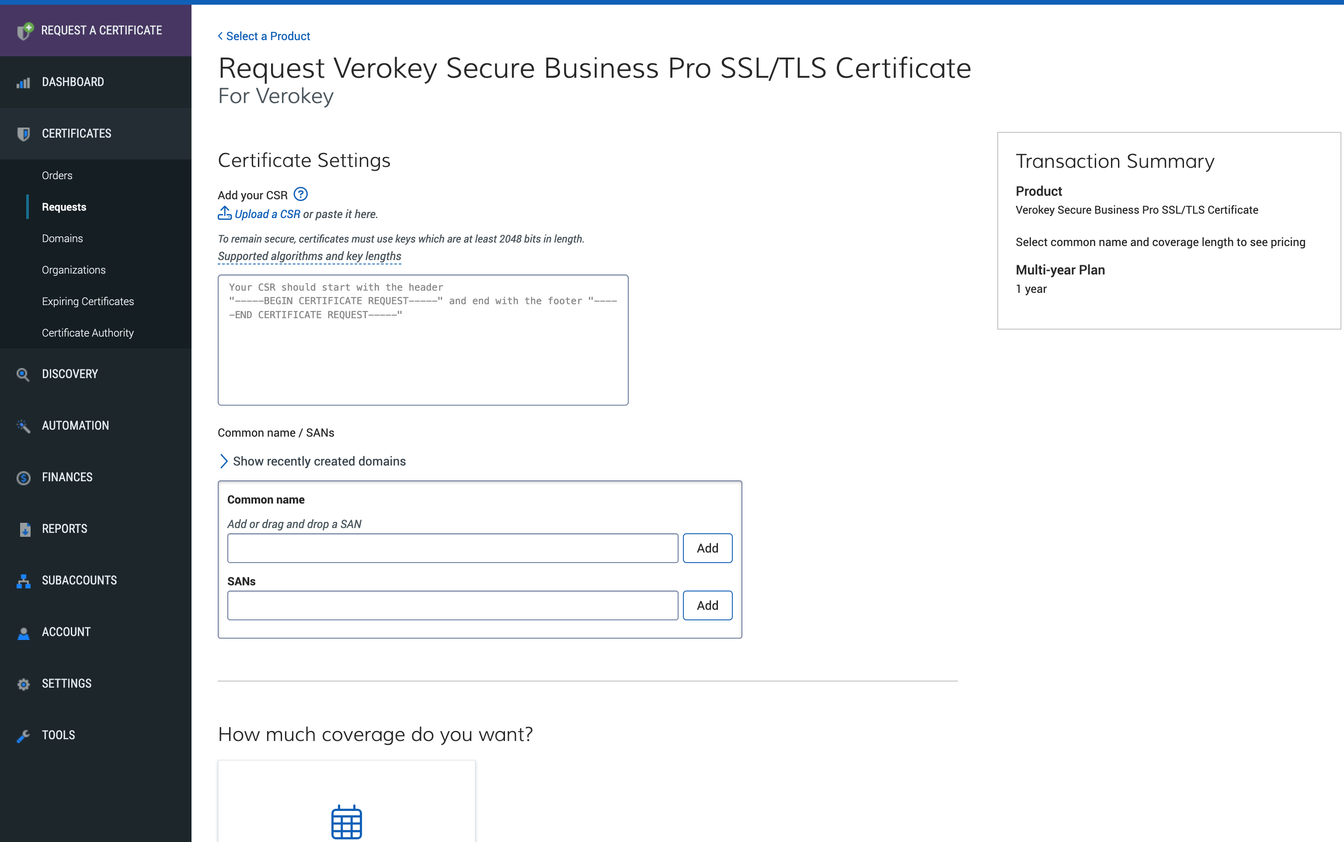The height and width of the screenshot is (842, 1344).
Task: Select the Dashboard bar-chart icon
Action: [x=22, y=81]
